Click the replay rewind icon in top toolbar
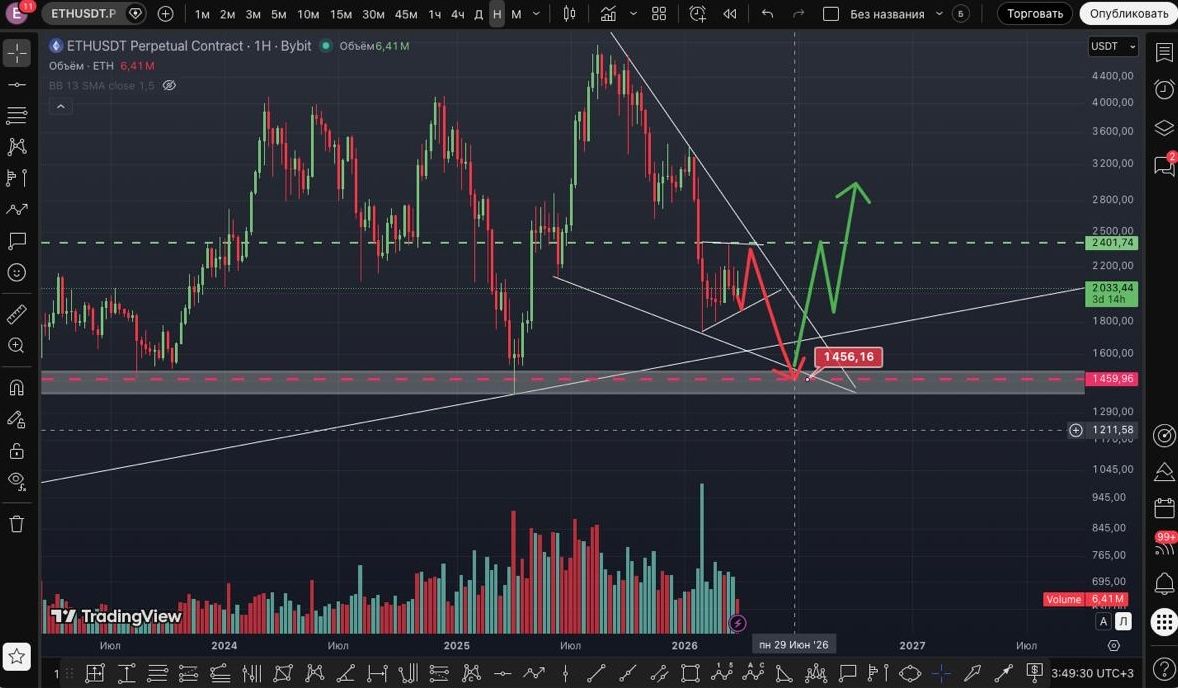 730,14
